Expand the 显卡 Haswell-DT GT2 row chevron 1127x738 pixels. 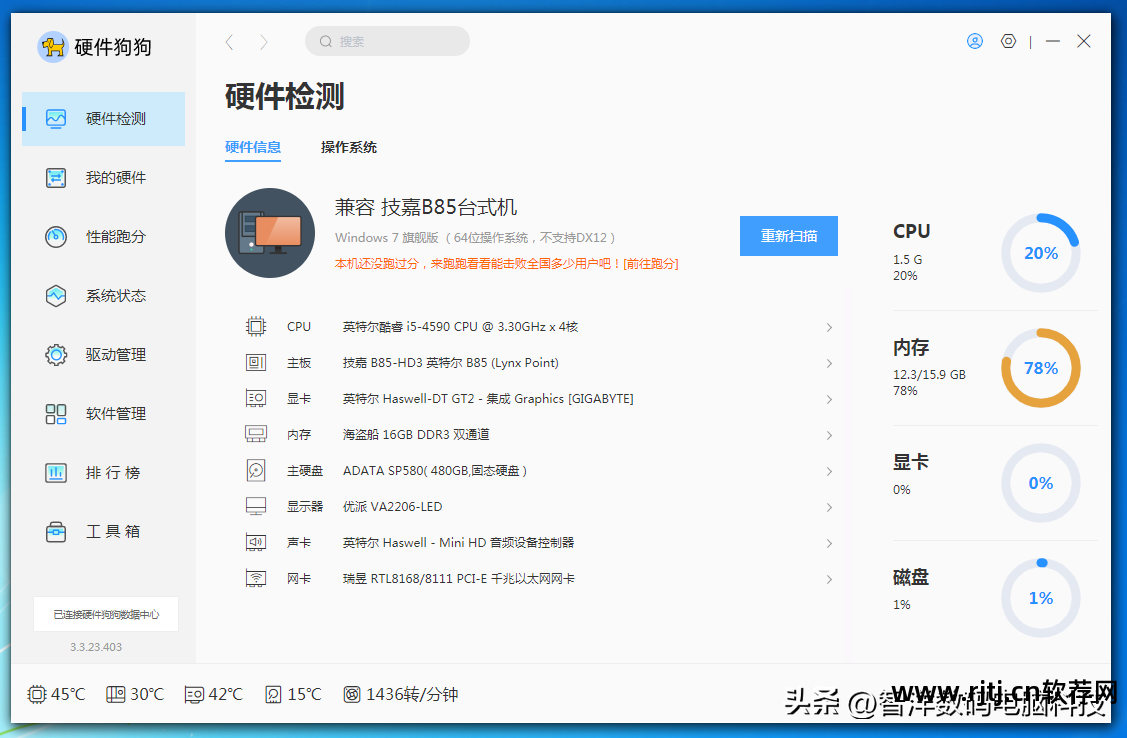click(829, 400)
